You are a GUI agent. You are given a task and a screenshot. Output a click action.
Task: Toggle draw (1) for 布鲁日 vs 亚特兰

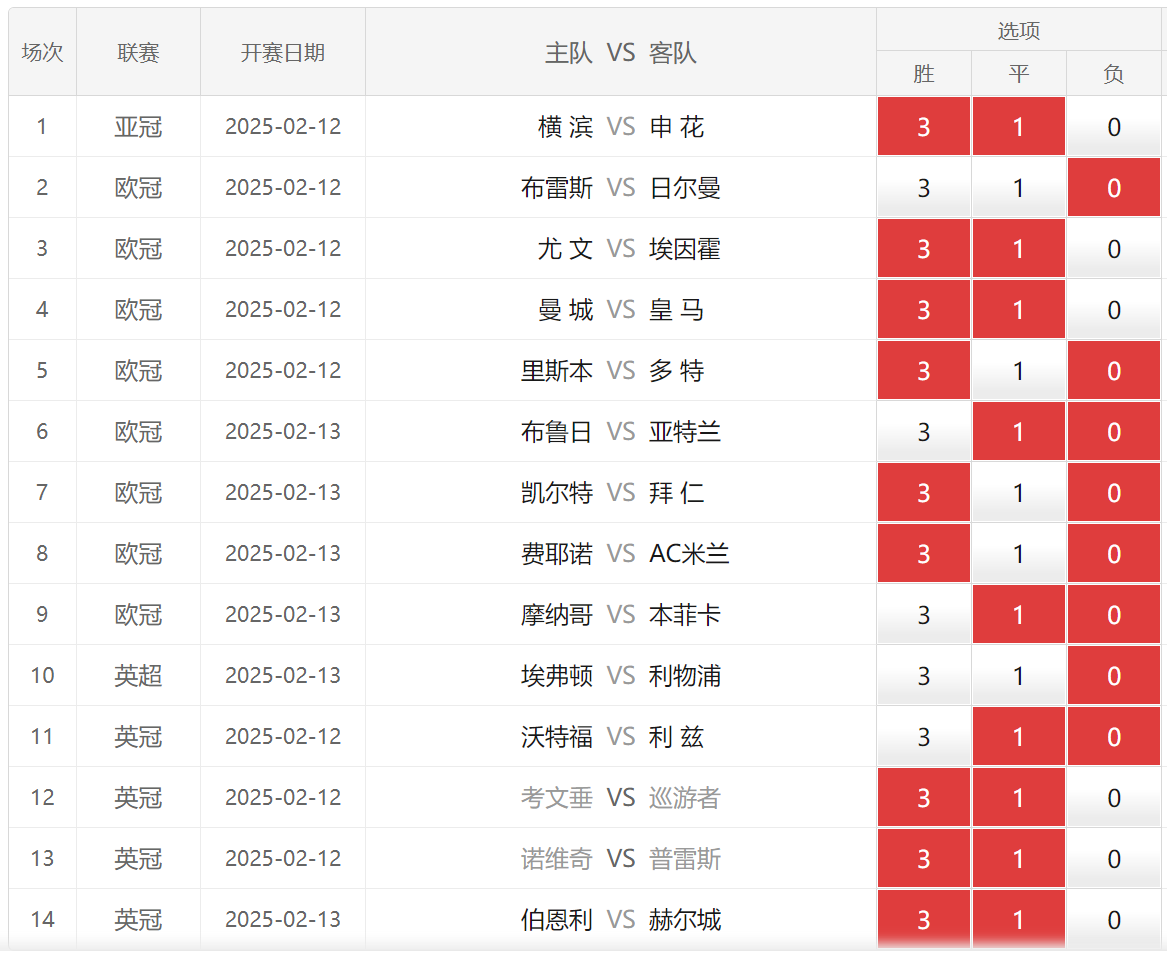[1018, 432]
